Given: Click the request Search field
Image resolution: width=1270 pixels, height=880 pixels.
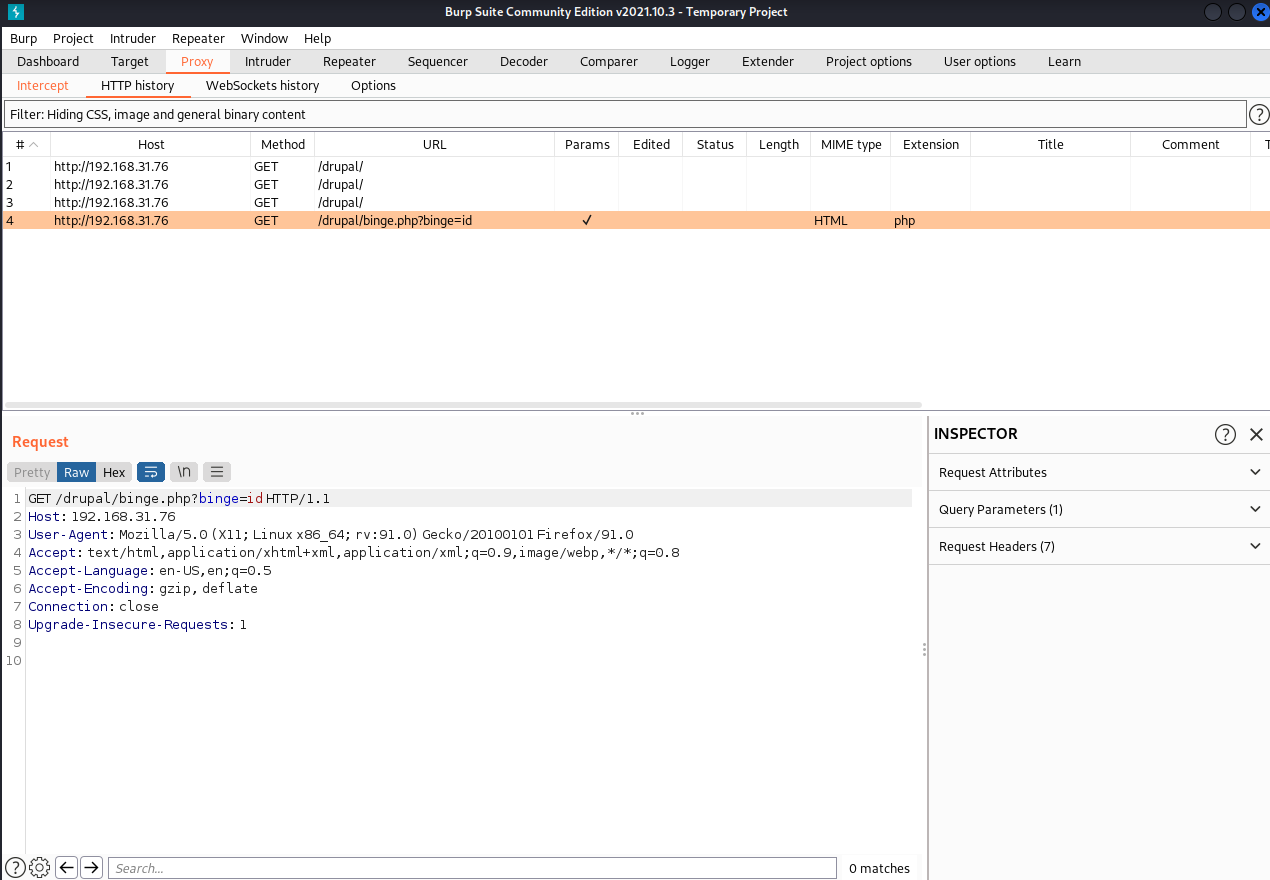Looking at the screenshot, I should tap(472, 868).
